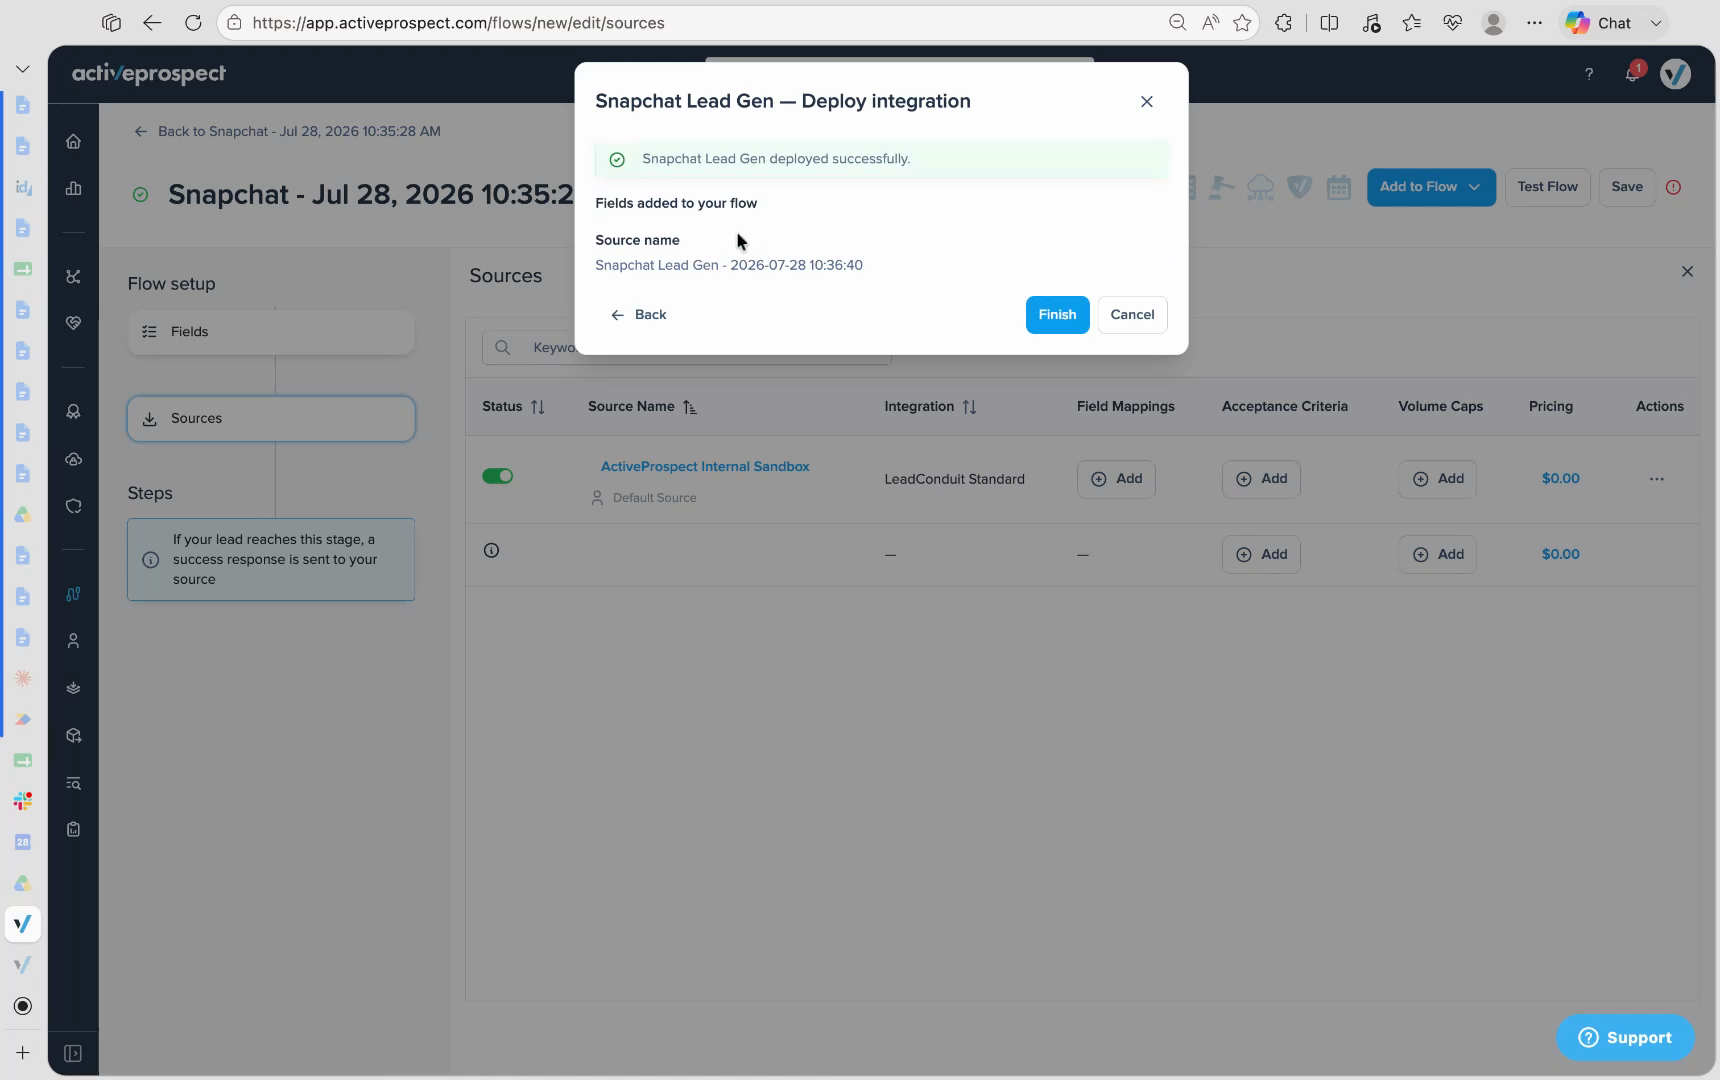Click Finish in the deploy dialog
Image resolution: width=1720 pixels, height=1080 pixels.
1057,314
